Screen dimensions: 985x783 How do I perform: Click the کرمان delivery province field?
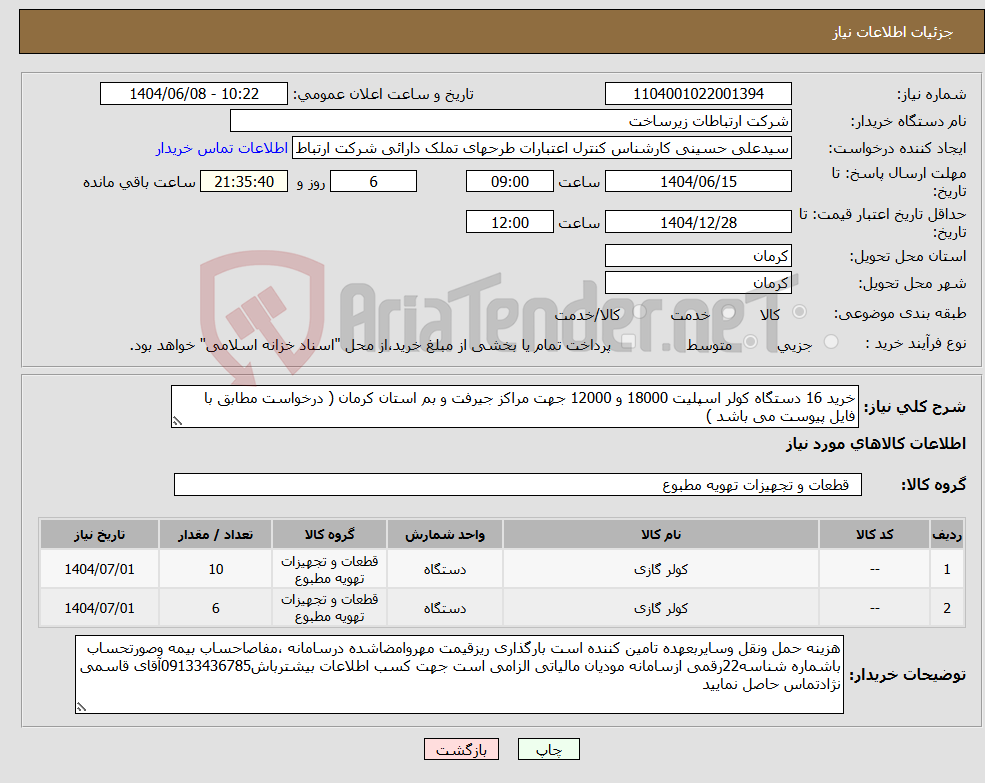point(698,256)
